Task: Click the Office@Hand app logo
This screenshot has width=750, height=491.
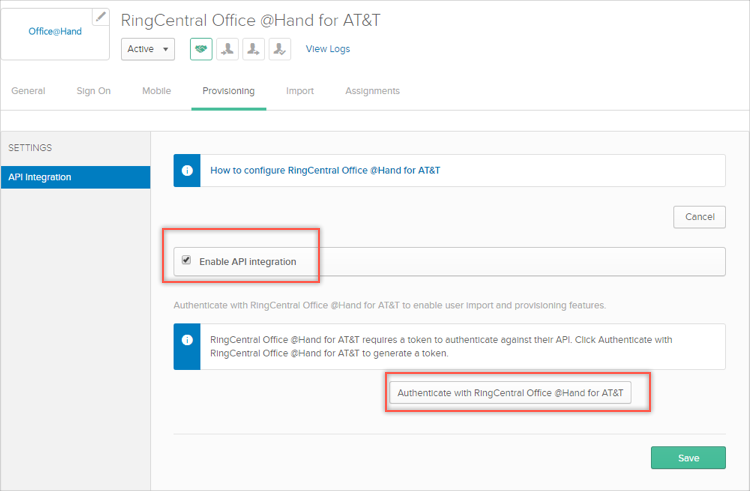Action: coord(55,32)
